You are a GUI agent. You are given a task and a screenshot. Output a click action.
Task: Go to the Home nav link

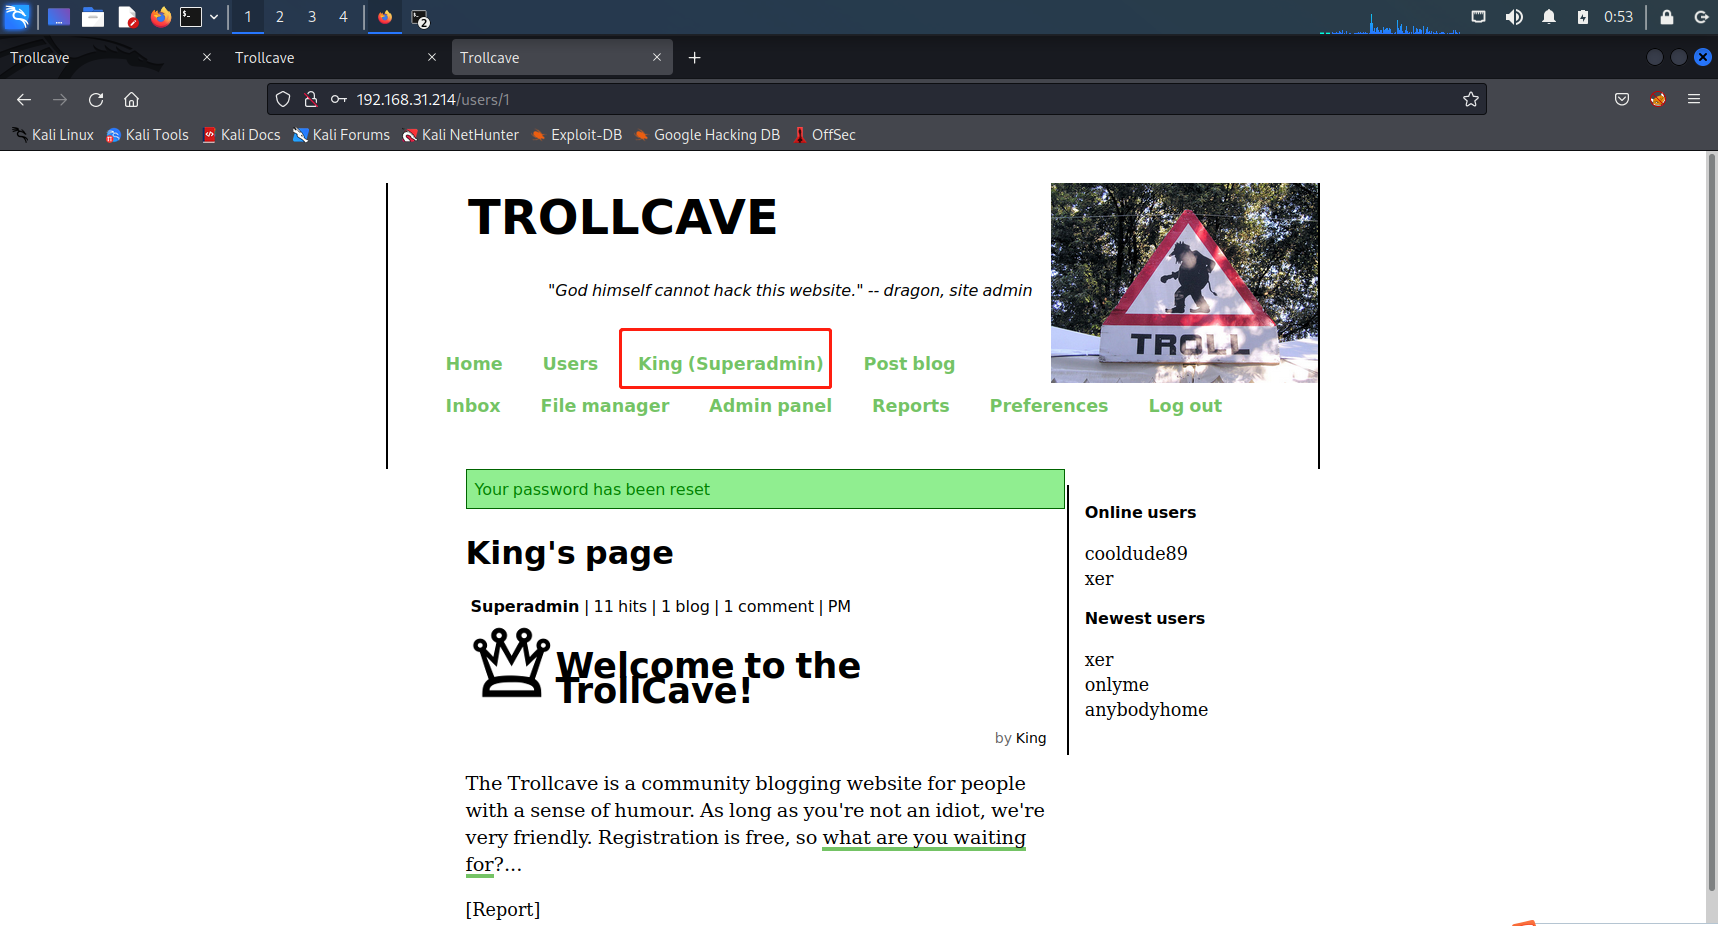(474, 364)
